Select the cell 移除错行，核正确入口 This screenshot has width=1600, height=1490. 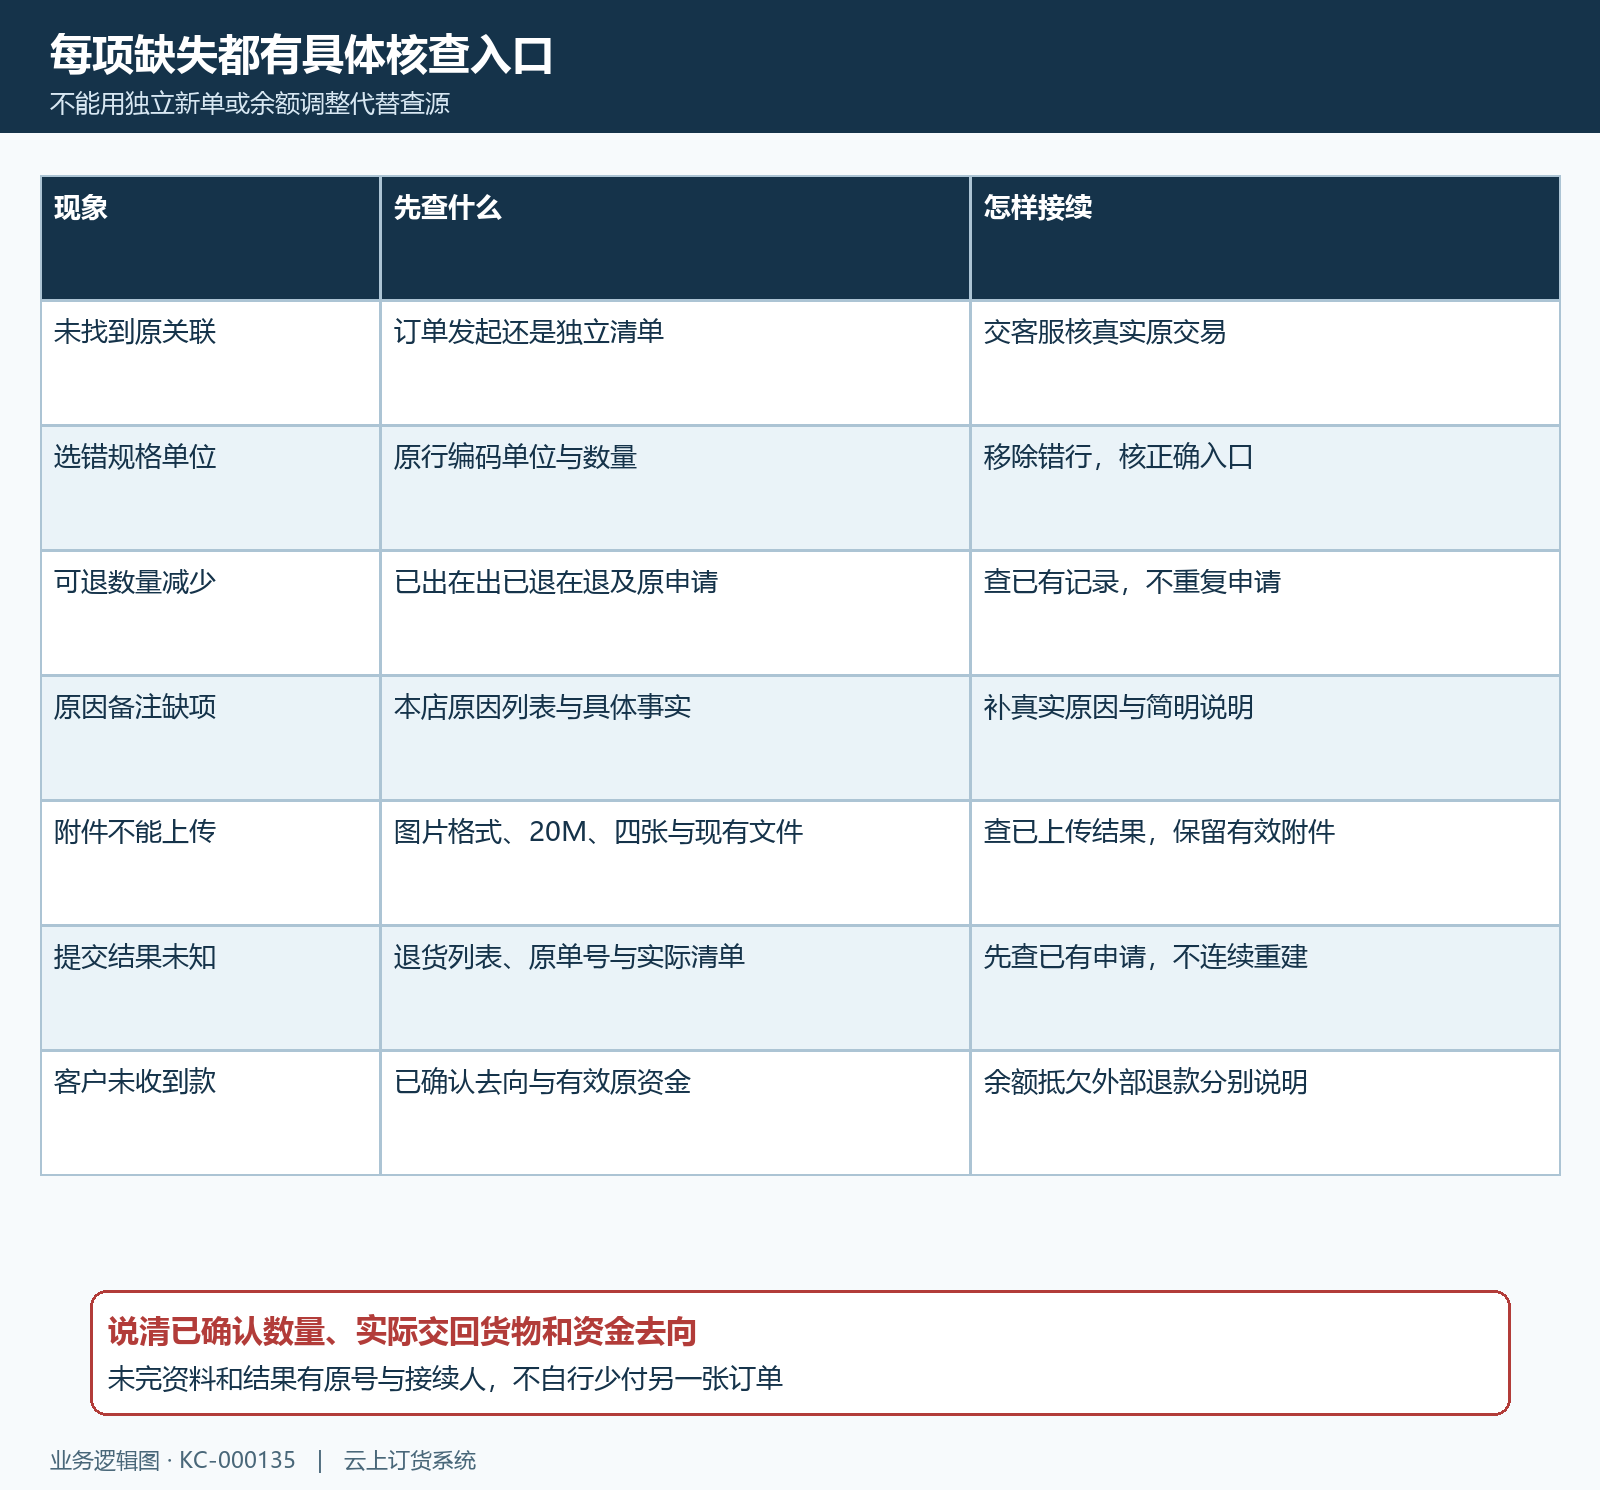[x=1265, y=488]
